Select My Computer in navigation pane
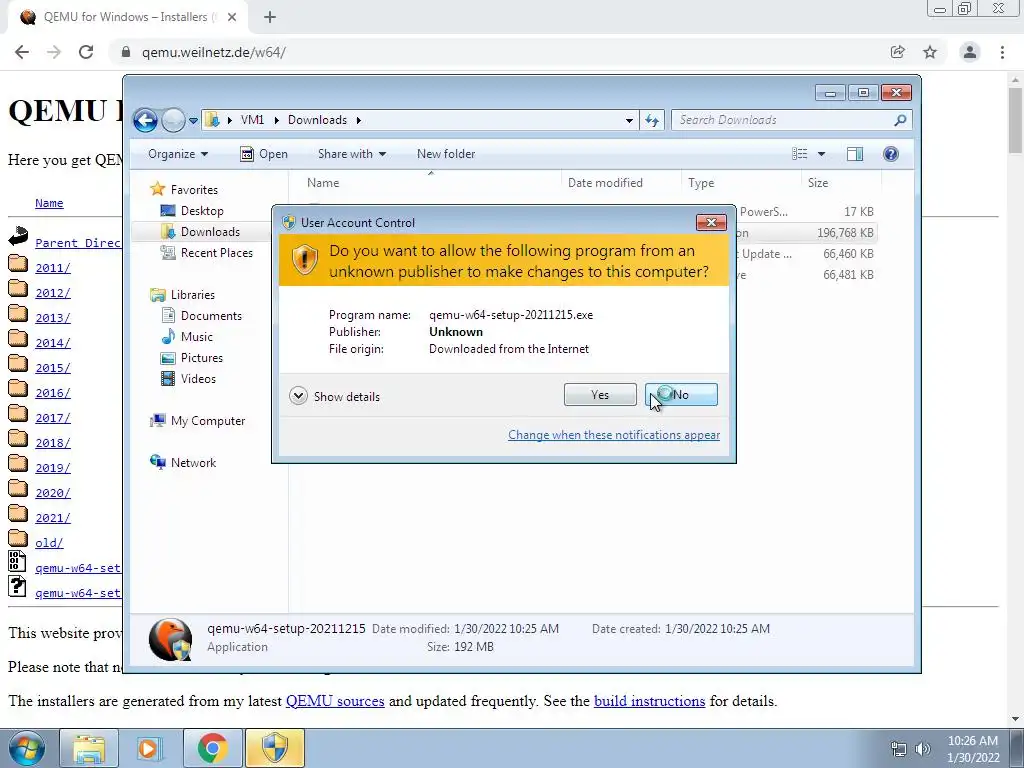The width and height of the screenshot is (1024, 768). [208, 421]
